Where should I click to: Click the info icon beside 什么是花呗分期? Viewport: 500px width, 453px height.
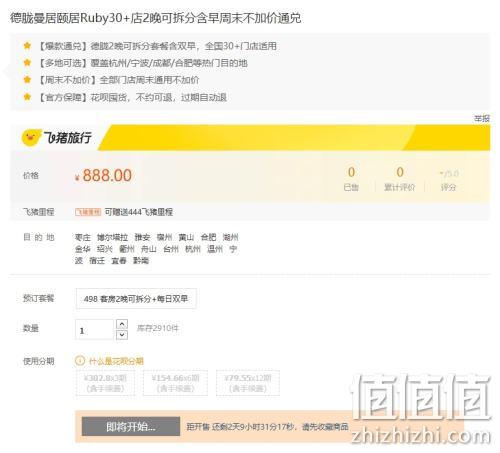pos(80,361)
